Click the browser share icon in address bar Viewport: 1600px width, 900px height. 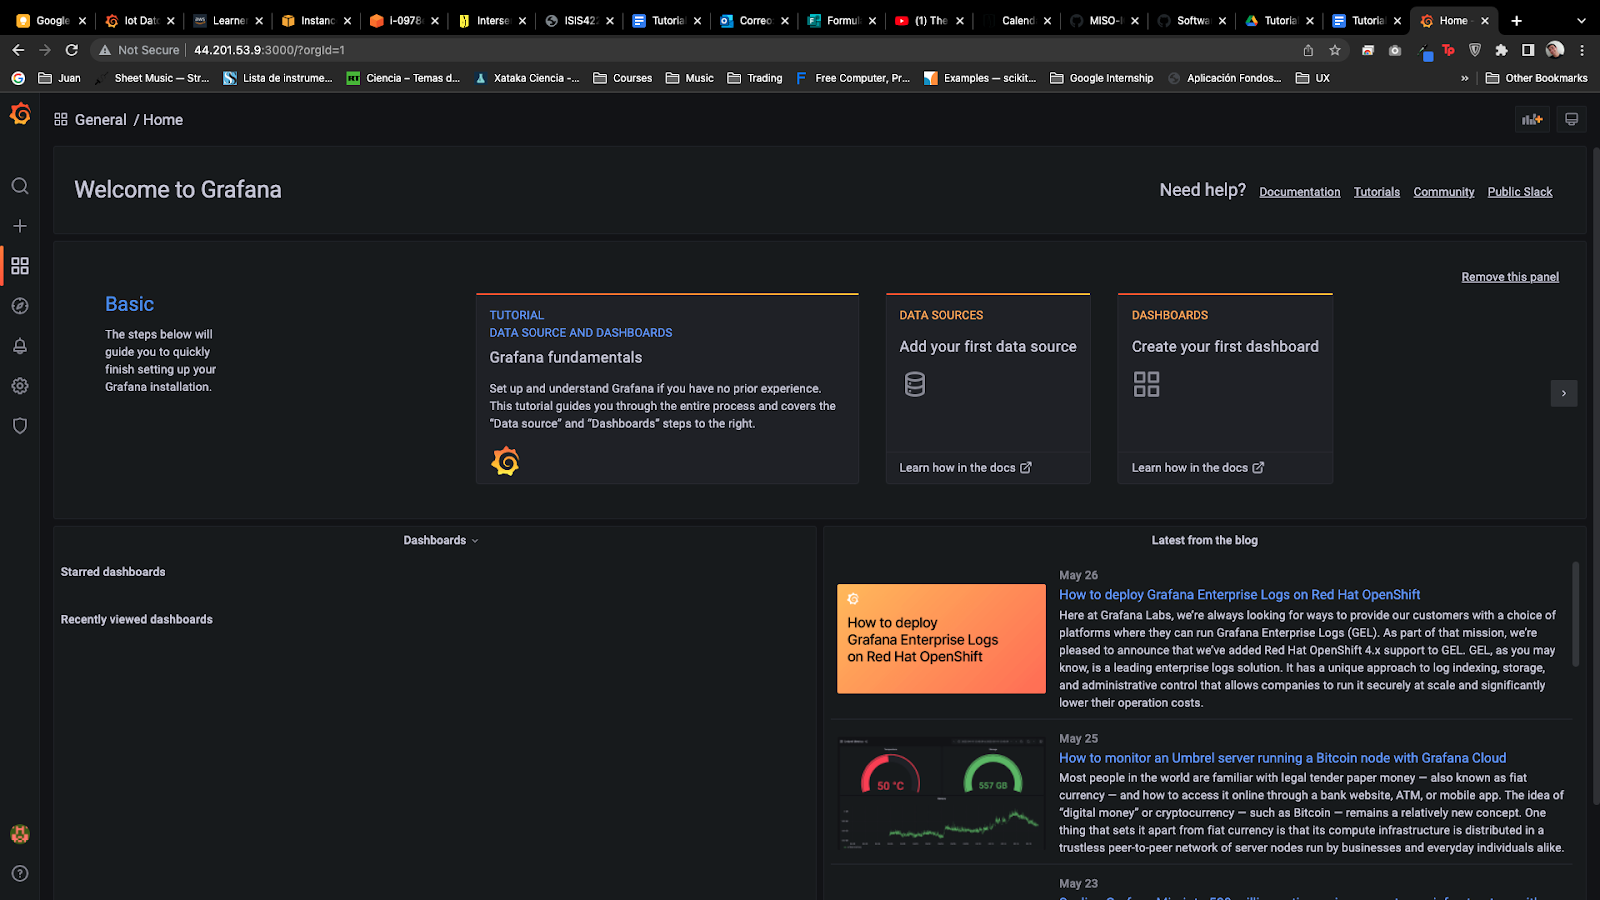[1308, 50]
